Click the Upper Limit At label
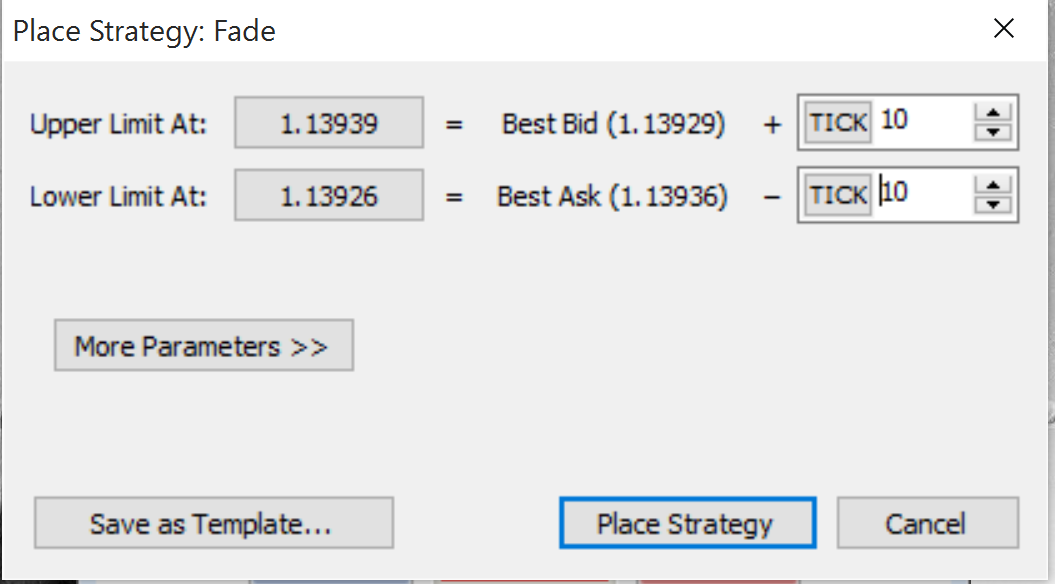The height and width of the screenshot is (584, 1055). pyautogui.click(x=118, y=124)
